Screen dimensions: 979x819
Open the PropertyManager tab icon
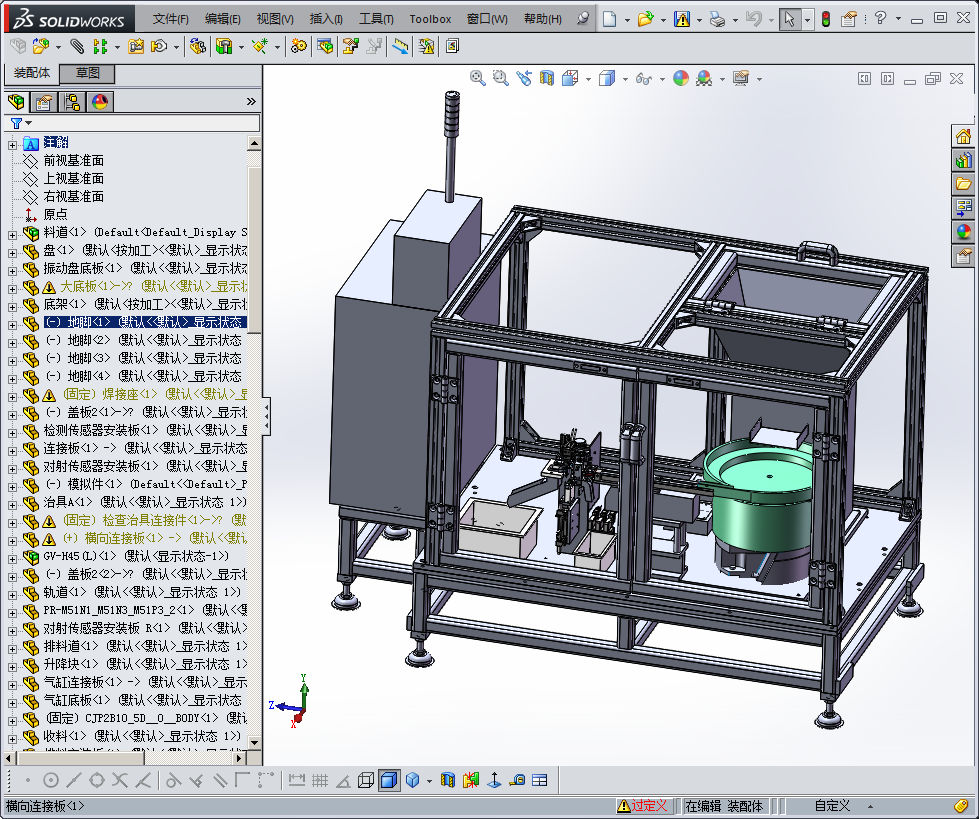click(44, 101)
